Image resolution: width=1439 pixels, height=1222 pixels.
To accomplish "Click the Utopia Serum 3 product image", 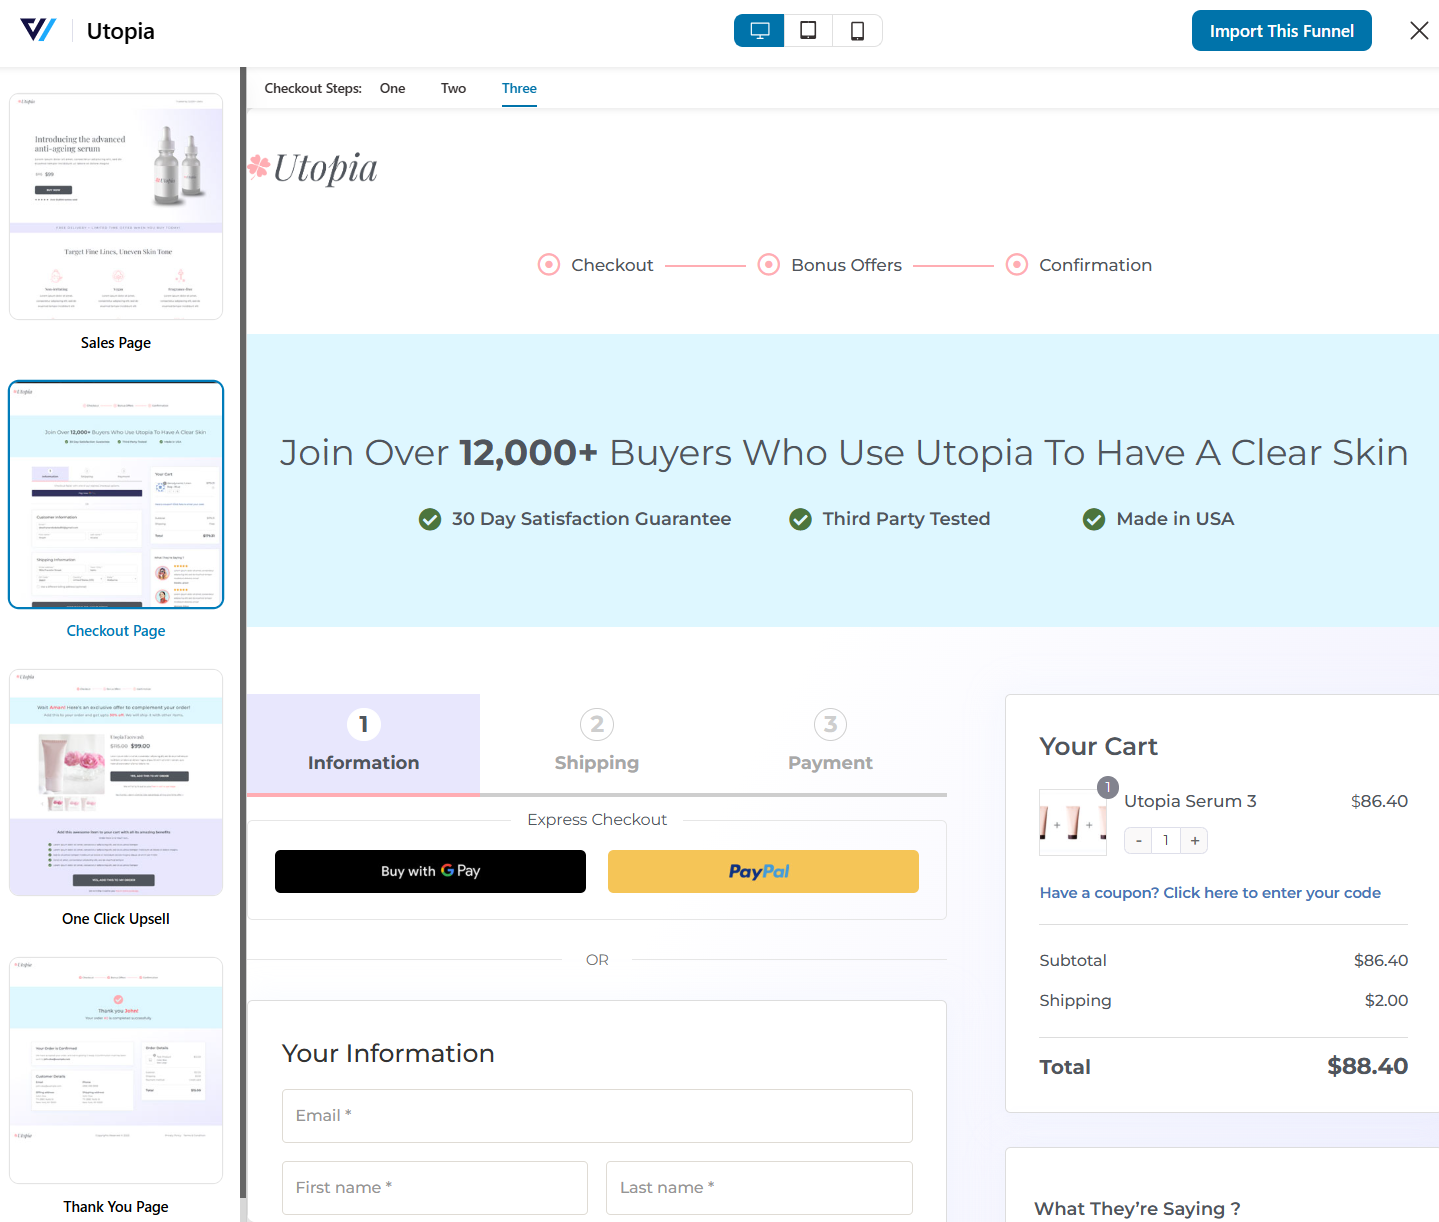I will pos(1073,822).
